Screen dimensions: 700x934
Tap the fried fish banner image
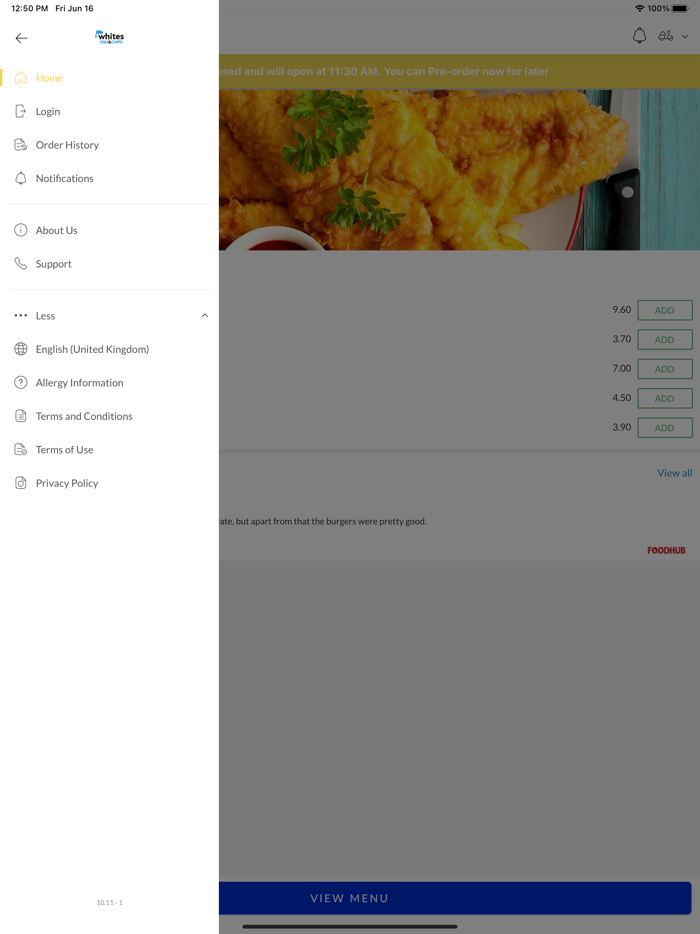459,170
